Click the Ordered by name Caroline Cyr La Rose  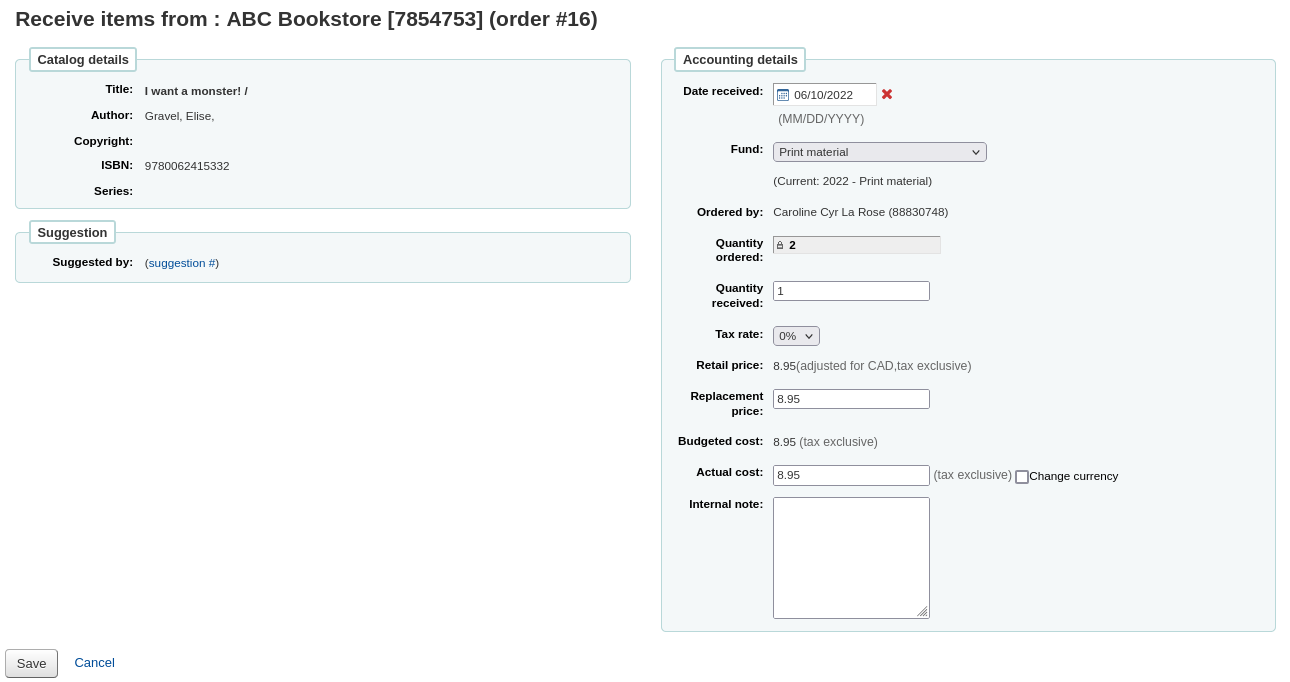(x=861, y=211)
